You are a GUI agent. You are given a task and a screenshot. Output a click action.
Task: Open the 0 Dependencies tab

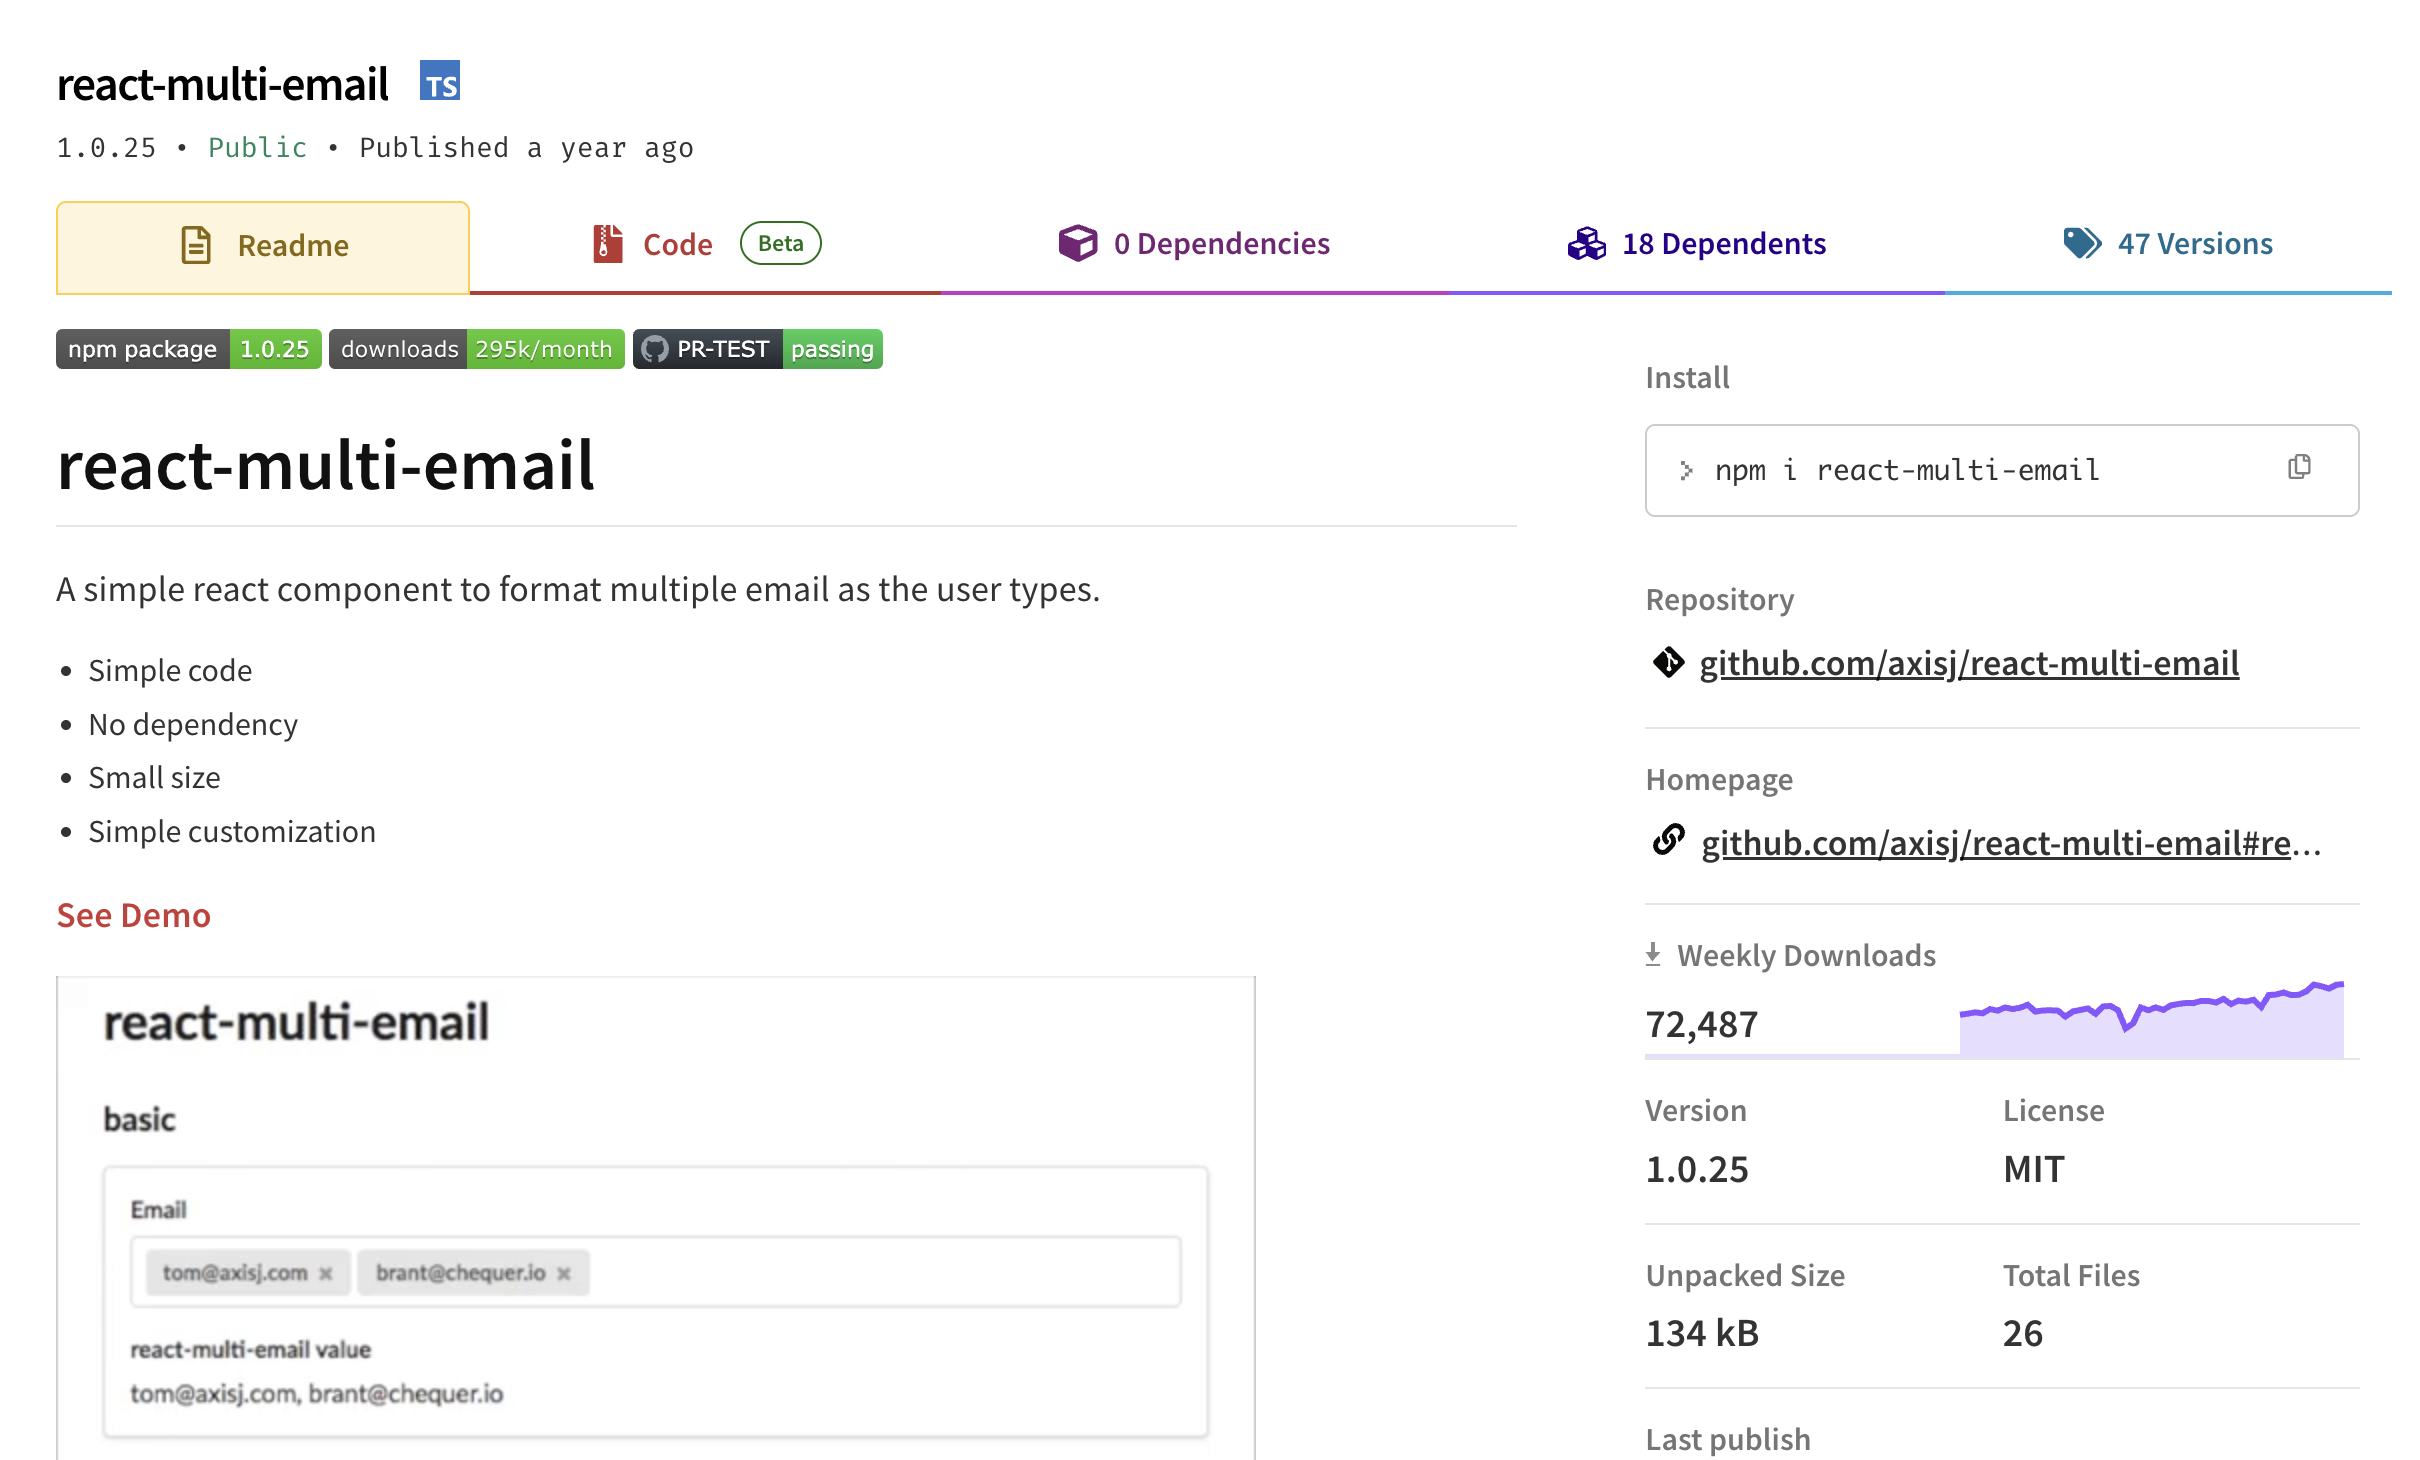[x=1222, y=243]
